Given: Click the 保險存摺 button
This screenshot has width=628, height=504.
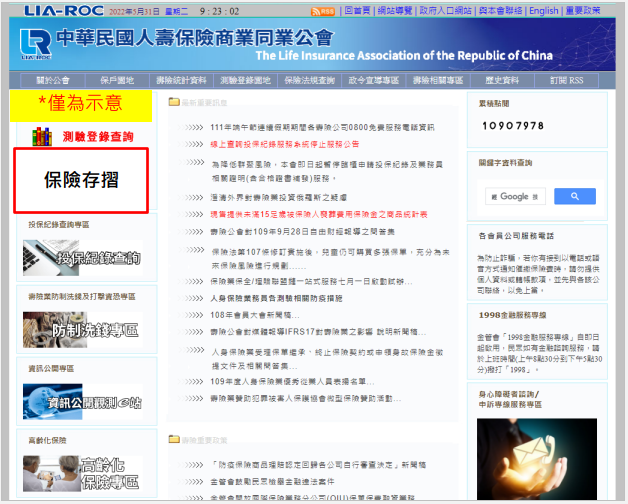Looking at the screenshot, I should [x=81, y=180].
